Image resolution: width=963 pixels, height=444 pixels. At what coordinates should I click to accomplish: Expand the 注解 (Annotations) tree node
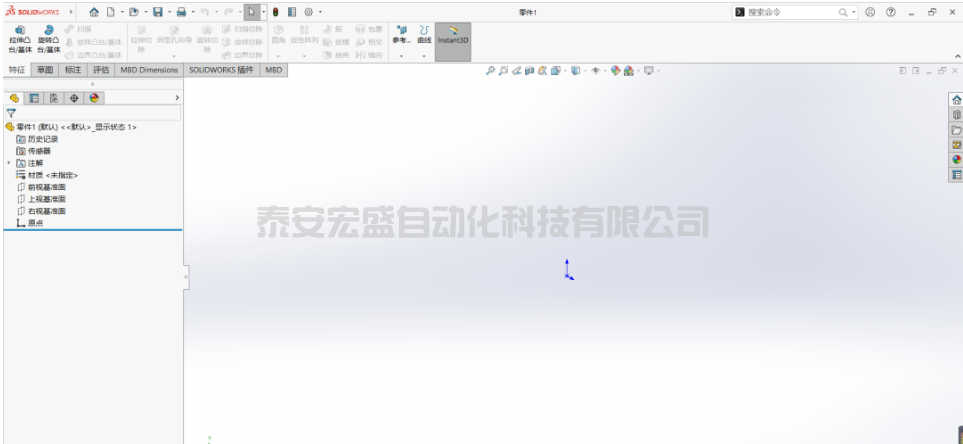pos(9,163)
